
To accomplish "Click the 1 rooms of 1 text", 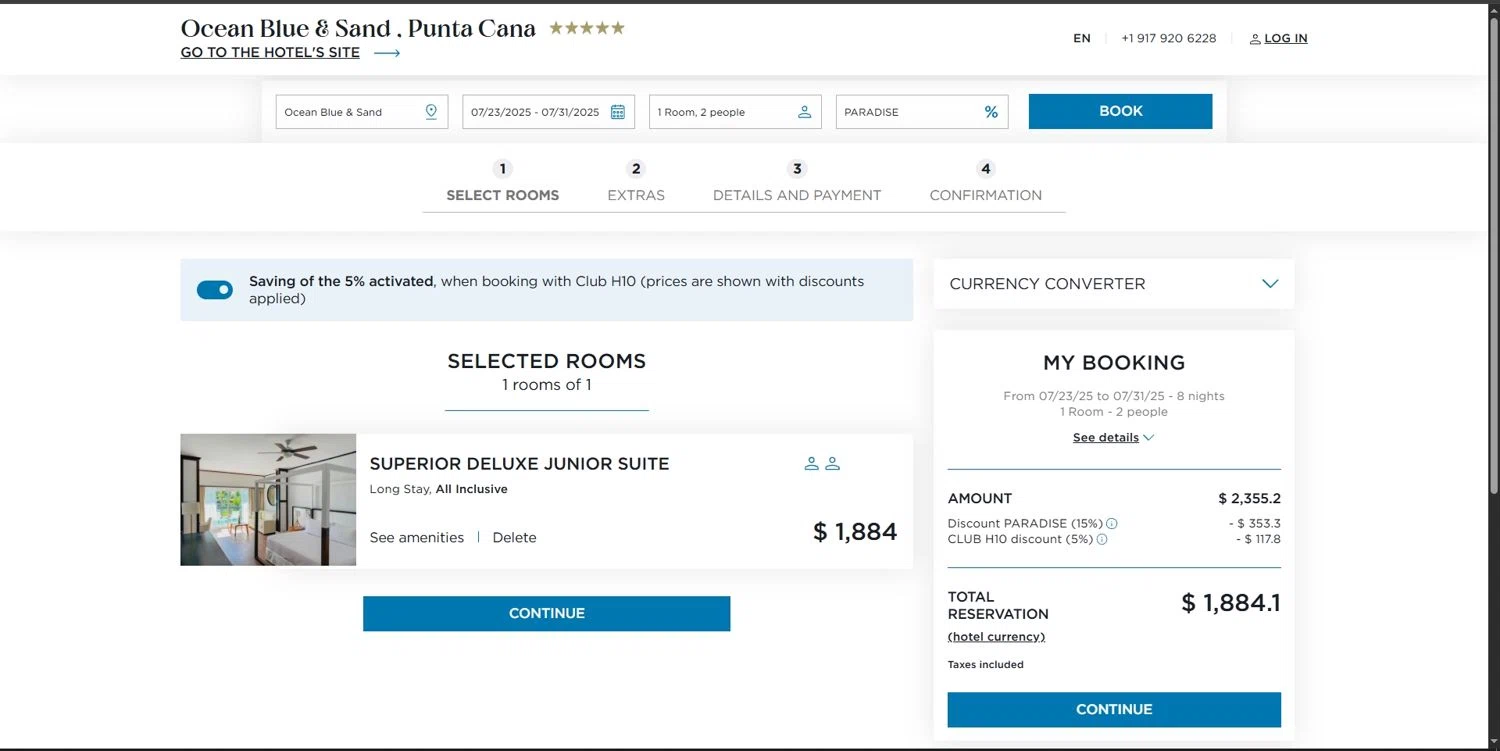I will (x=547, y=385).
